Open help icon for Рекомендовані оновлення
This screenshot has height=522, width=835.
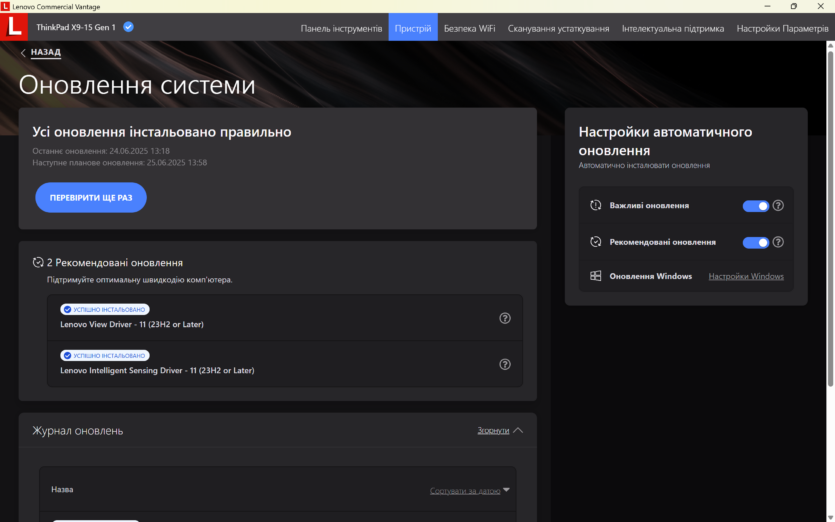[x=778, y=242]
